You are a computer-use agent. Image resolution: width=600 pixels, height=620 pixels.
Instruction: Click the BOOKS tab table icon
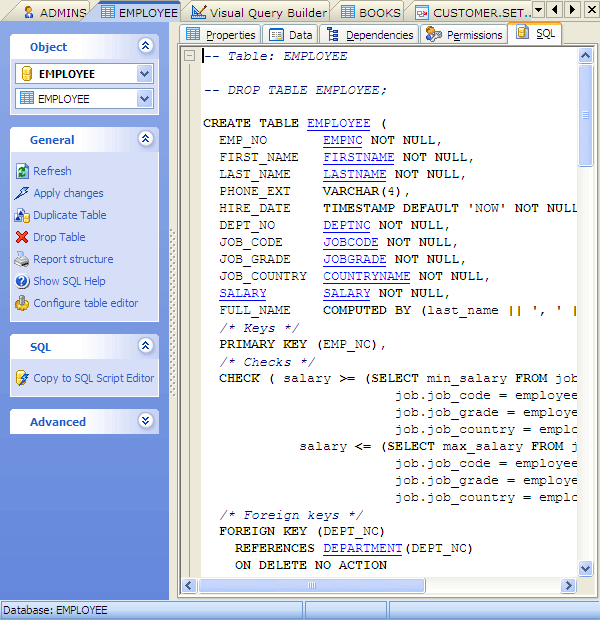pyautogui.click(x=348, y=12)
